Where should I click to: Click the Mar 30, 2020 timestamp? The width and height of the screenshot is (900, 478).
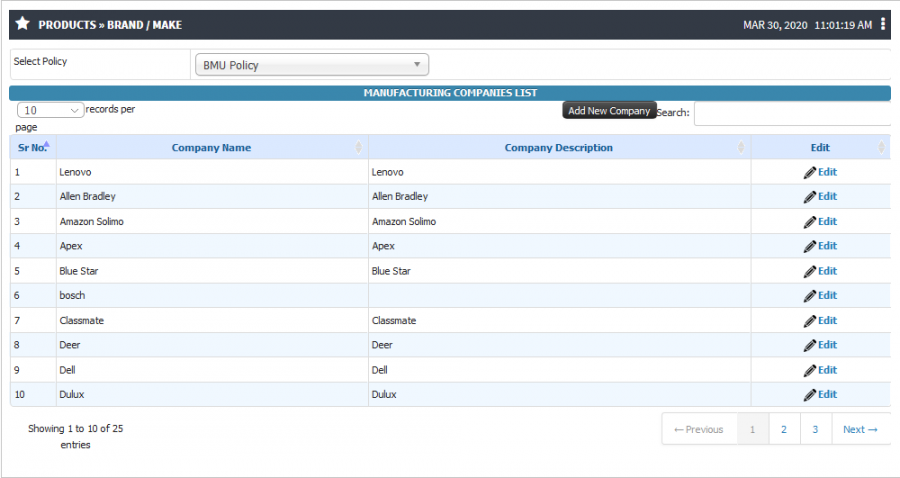tap(808, 25)
